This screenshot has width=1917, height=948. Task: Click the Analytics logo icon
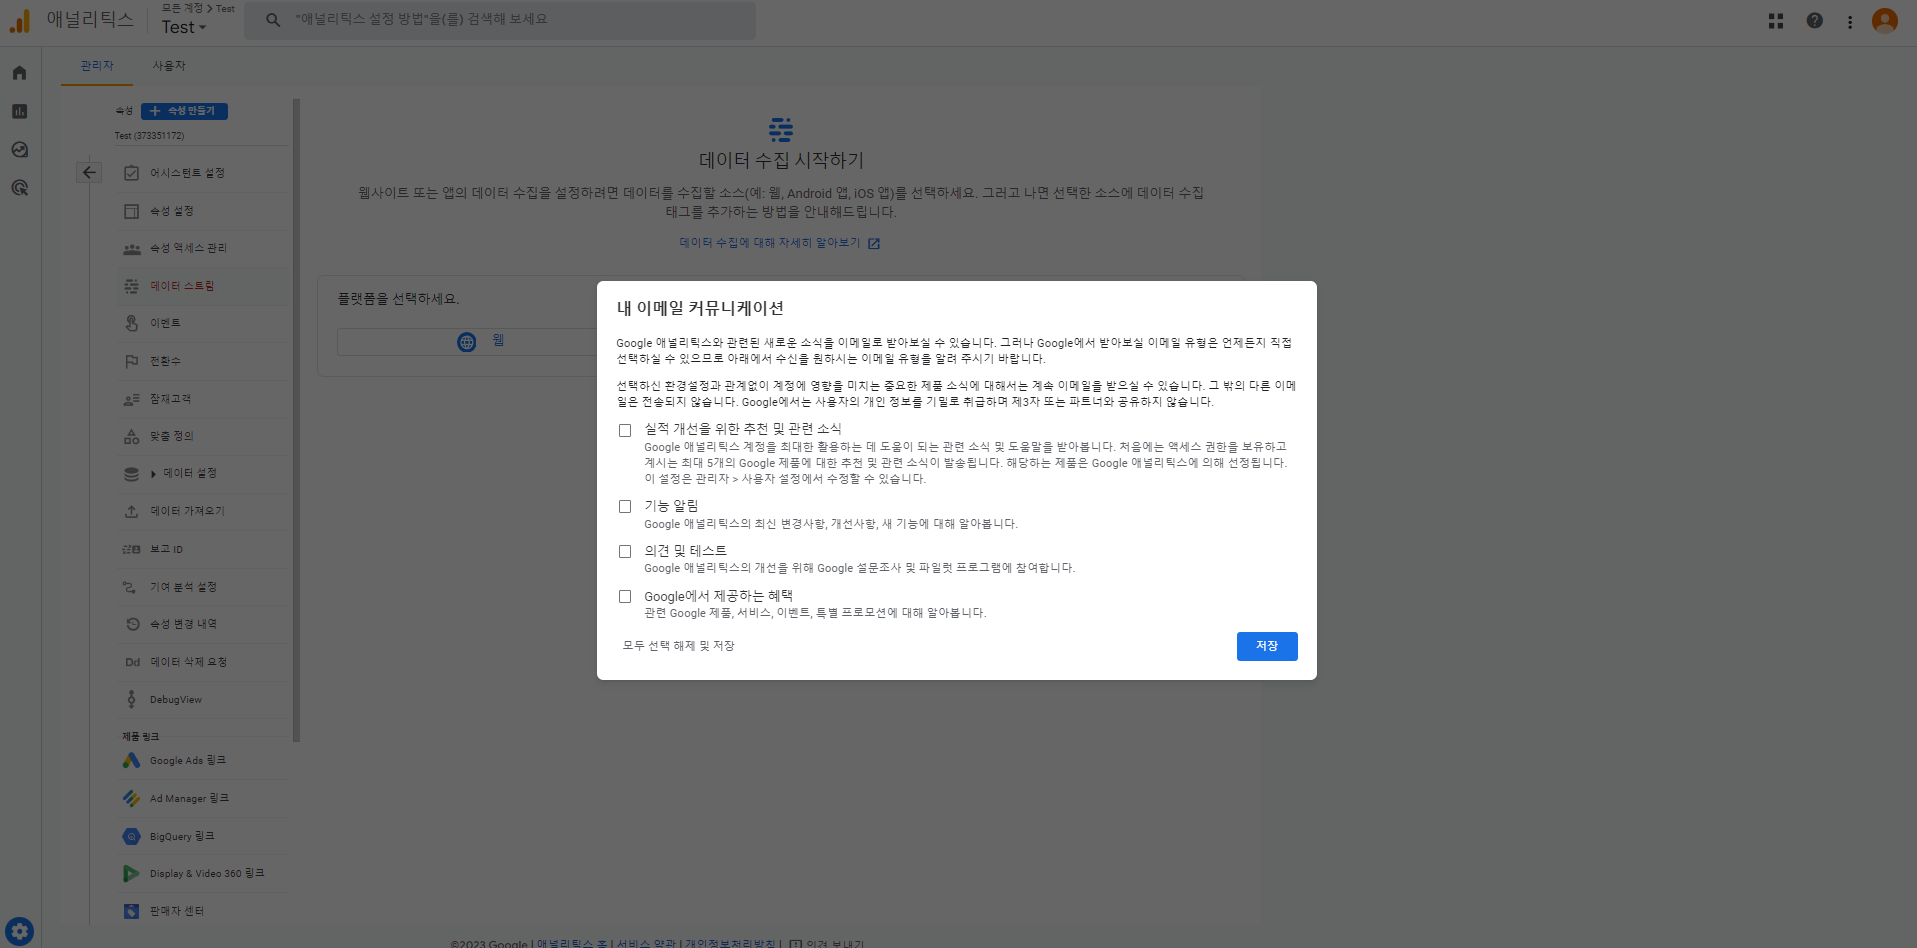coord(20,20)
